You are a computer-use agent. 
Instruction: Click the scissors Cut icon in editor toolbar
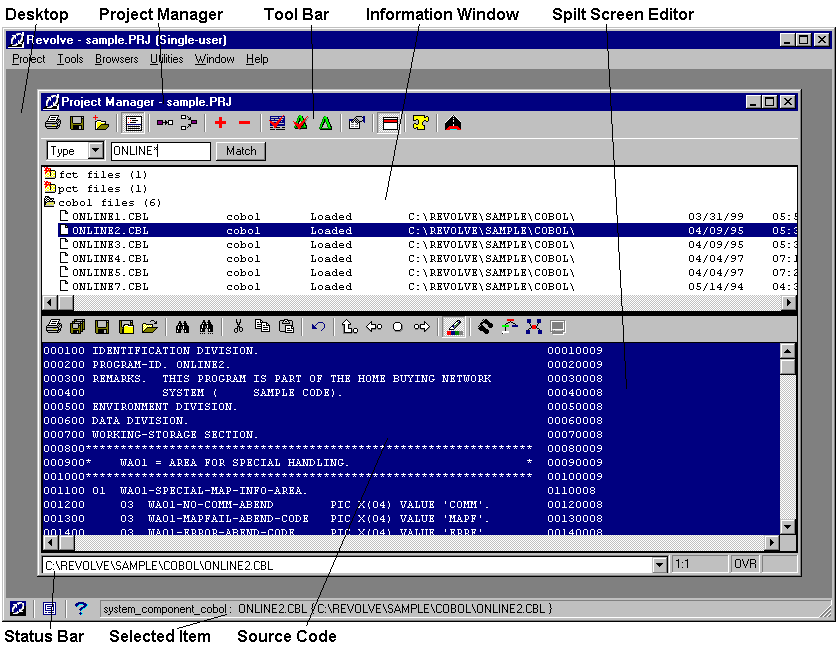point(238,327)
